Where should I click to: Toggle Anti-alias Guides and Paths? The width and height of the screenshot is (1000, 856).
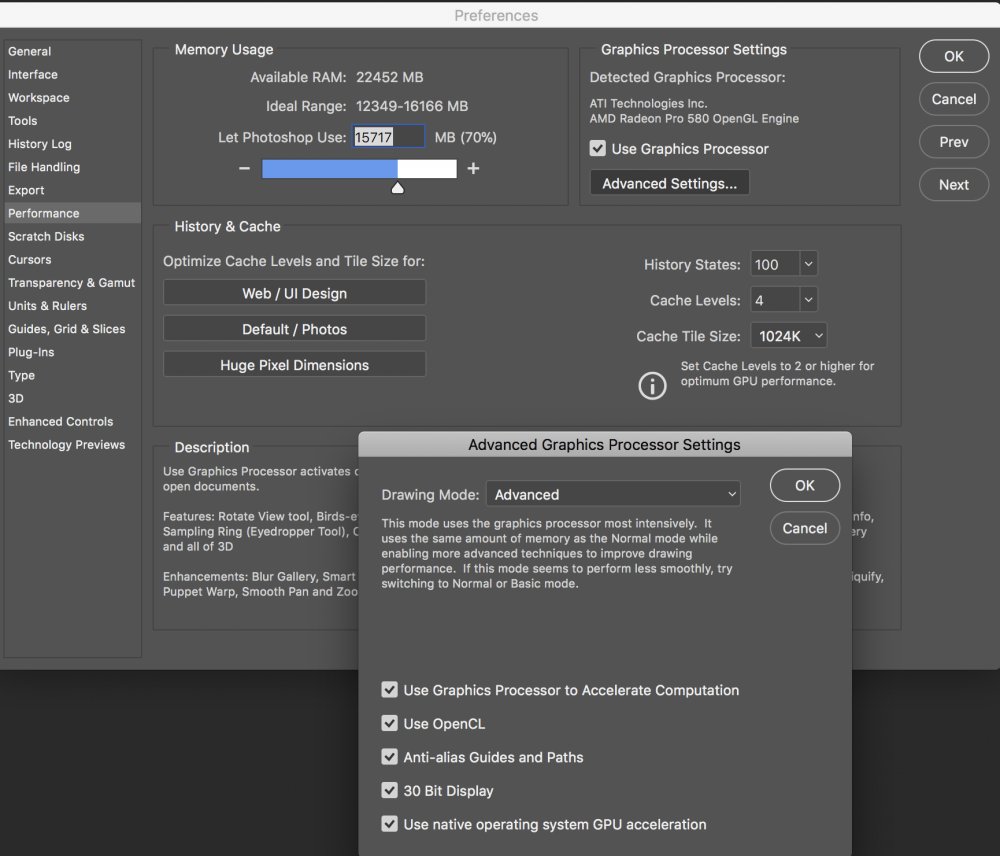click(390, 756)
